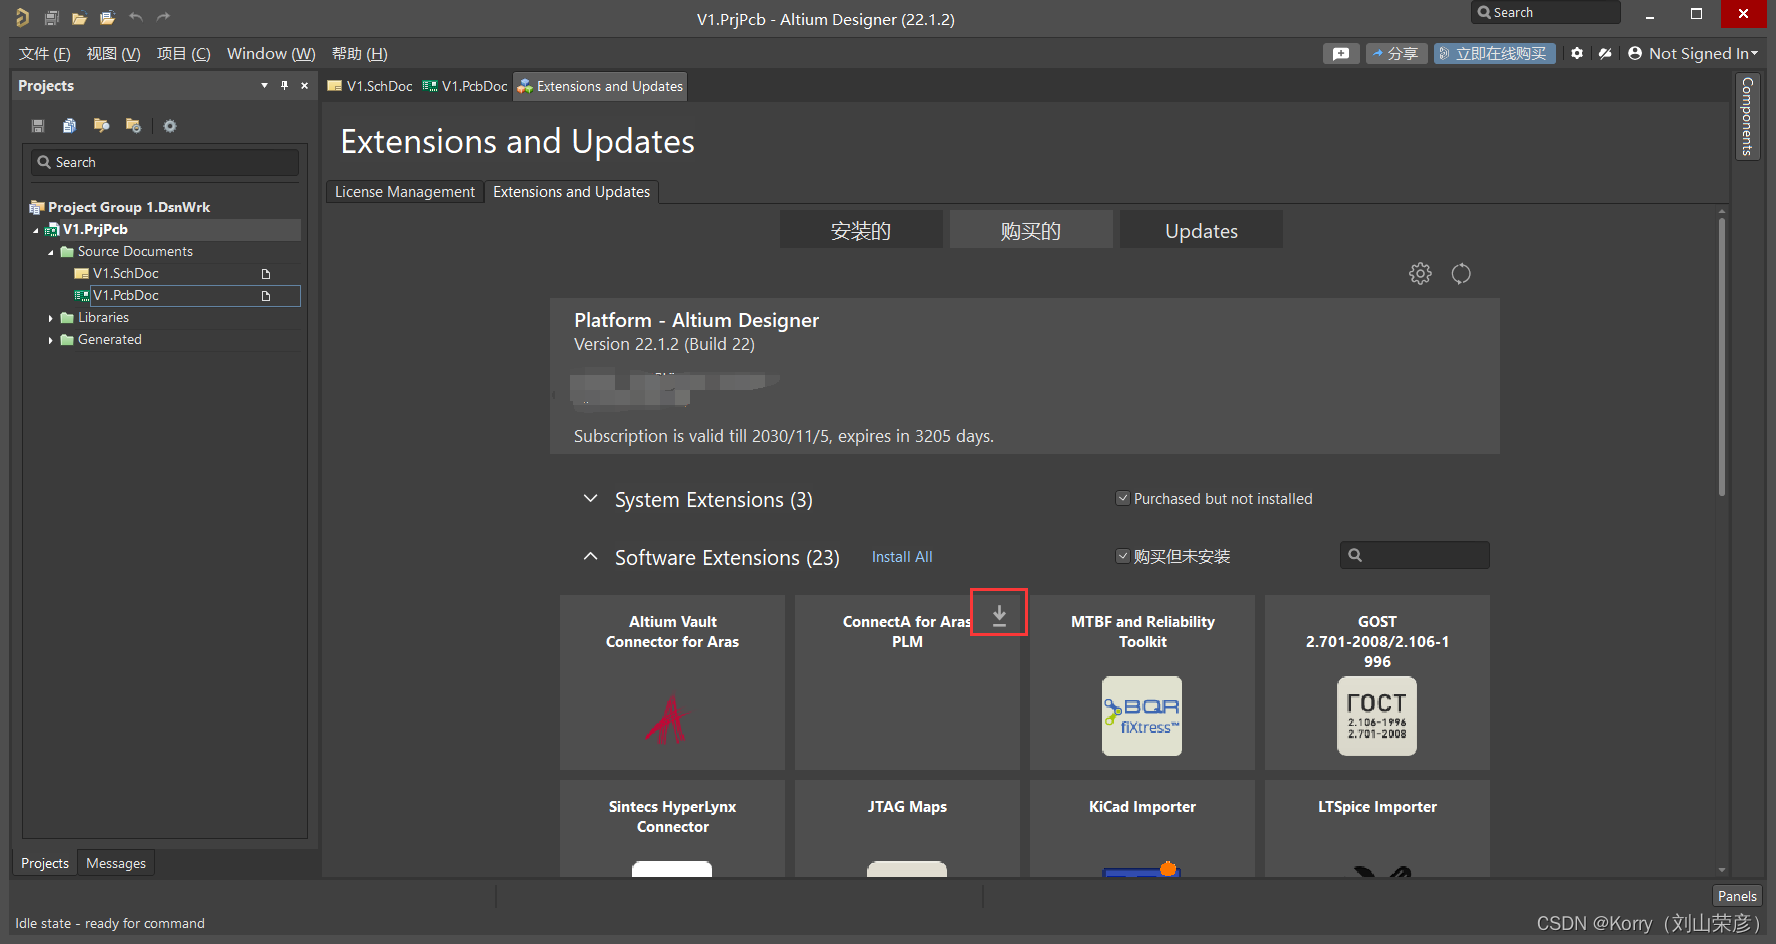Click 立即在线购买 buy online button

(x=1494, y=53)
